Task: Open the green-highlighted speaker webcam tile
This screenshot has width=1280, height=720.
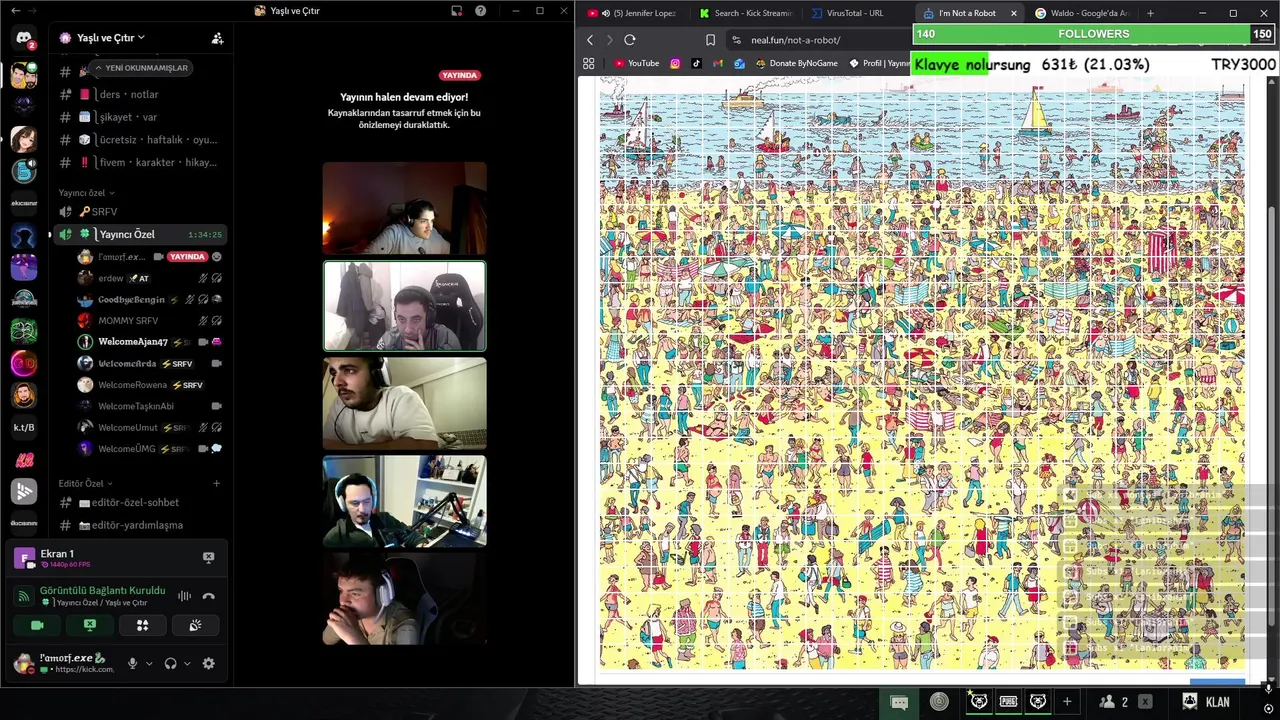Action: coord(404,306)
